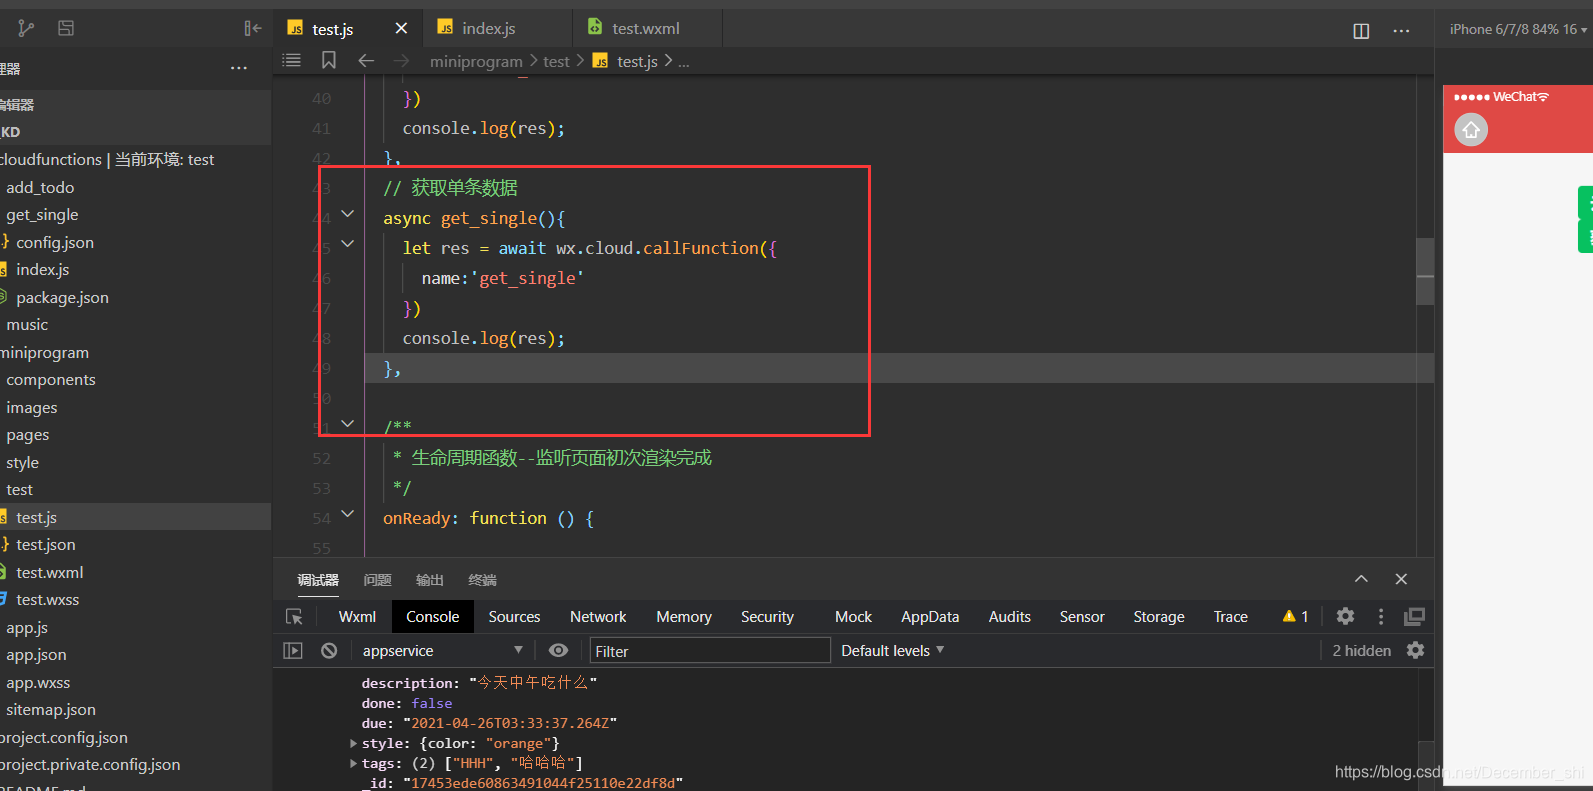This screenshot has height=791, width=1593.
Task: Open test.wxss in the file tree
Action: 47,599
